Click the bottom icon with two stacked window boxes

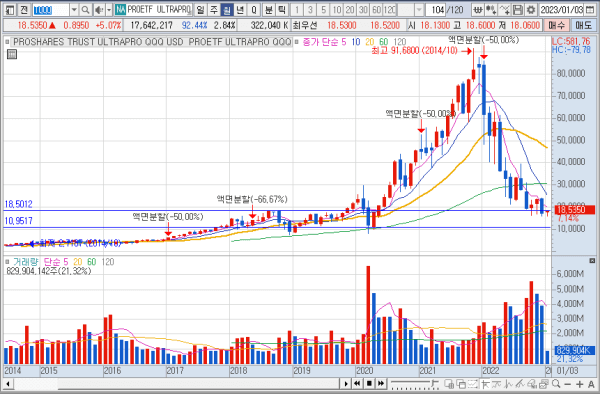pyautogui.click(x=449, y=384)
